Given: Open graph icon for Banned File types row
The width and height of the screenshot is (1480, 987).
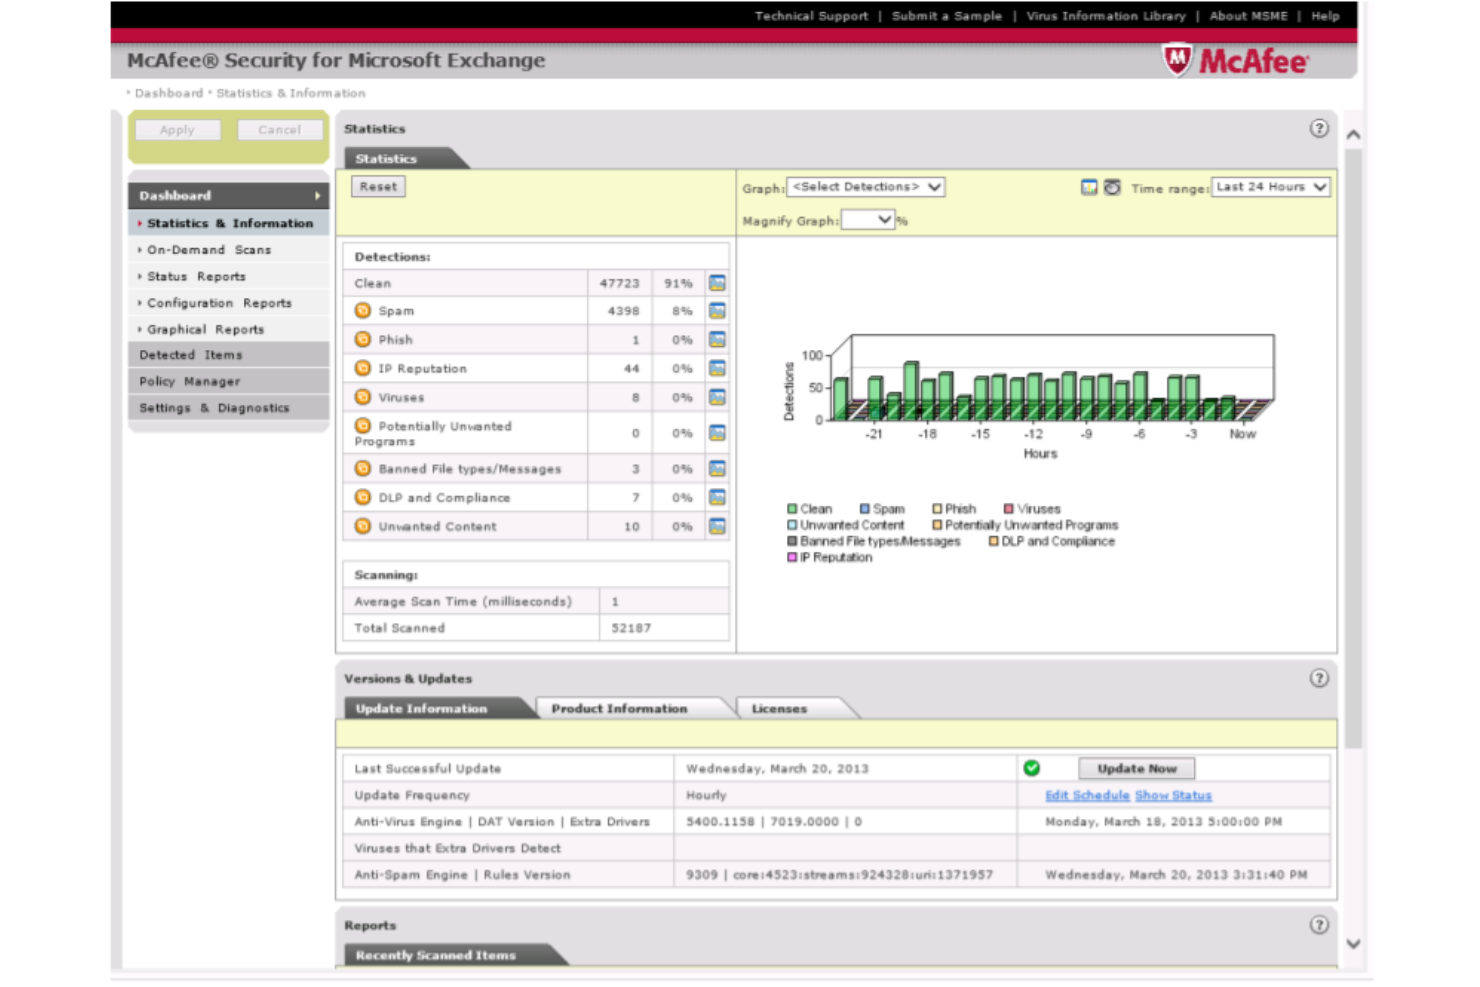Looking at the screenshot, I should pos(717,468).
